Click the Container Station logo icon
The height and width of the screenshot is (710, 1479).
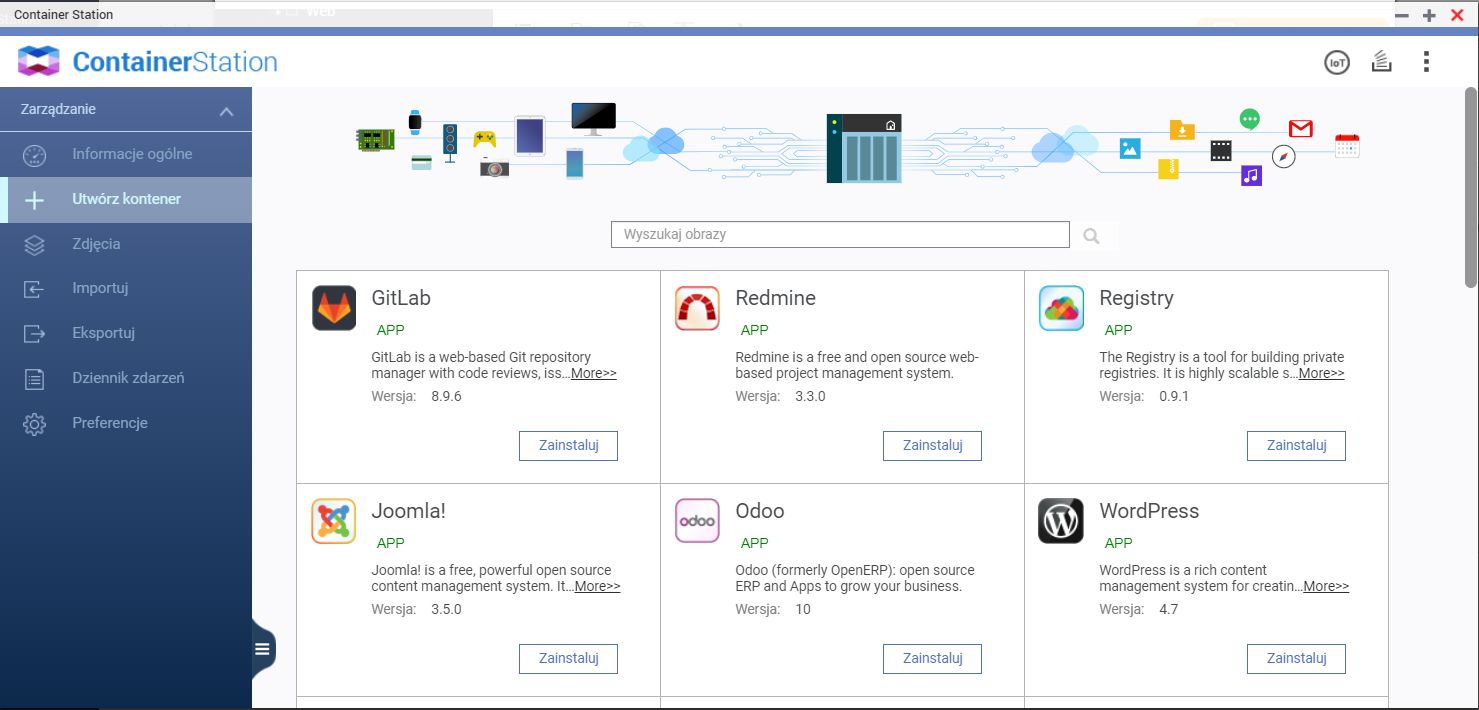pos(39,61)
